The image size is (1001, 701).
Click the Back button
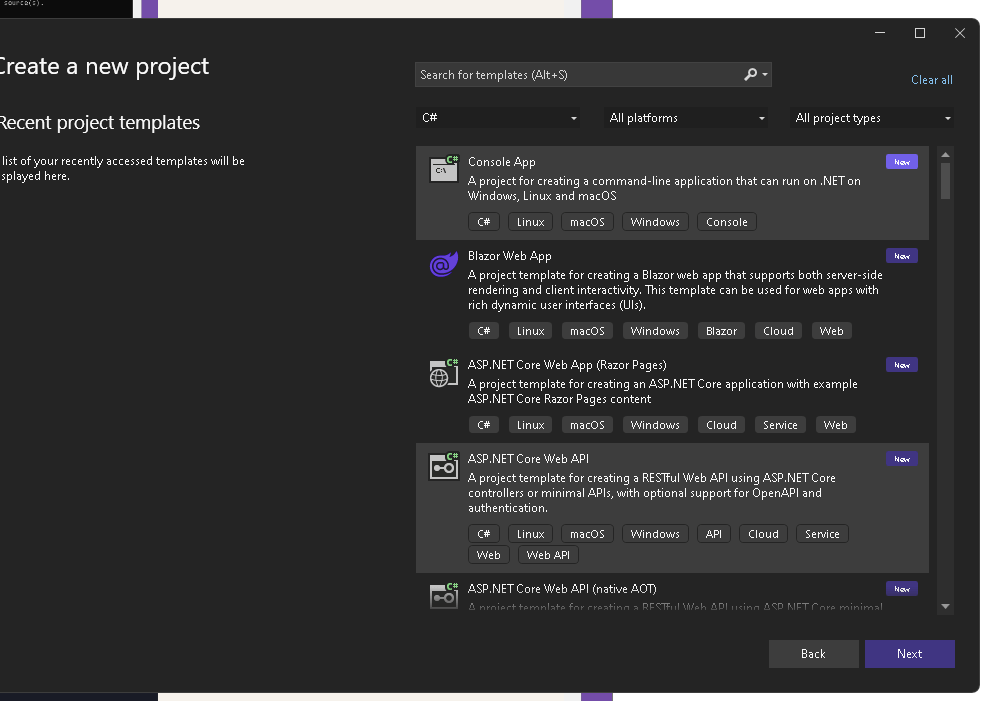pos(813,654)
